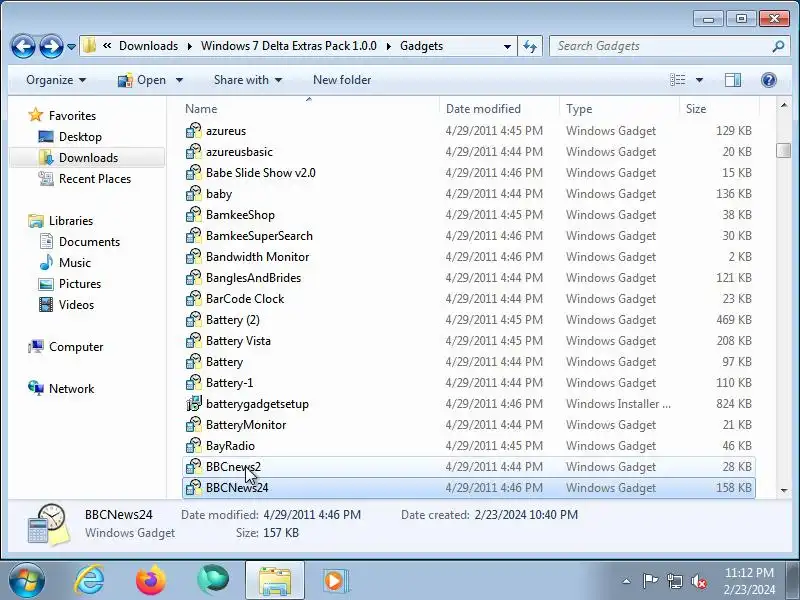
Task: Select Recent Places in the navigation pane
Action: pyautogui.click(x=95, y=179)
